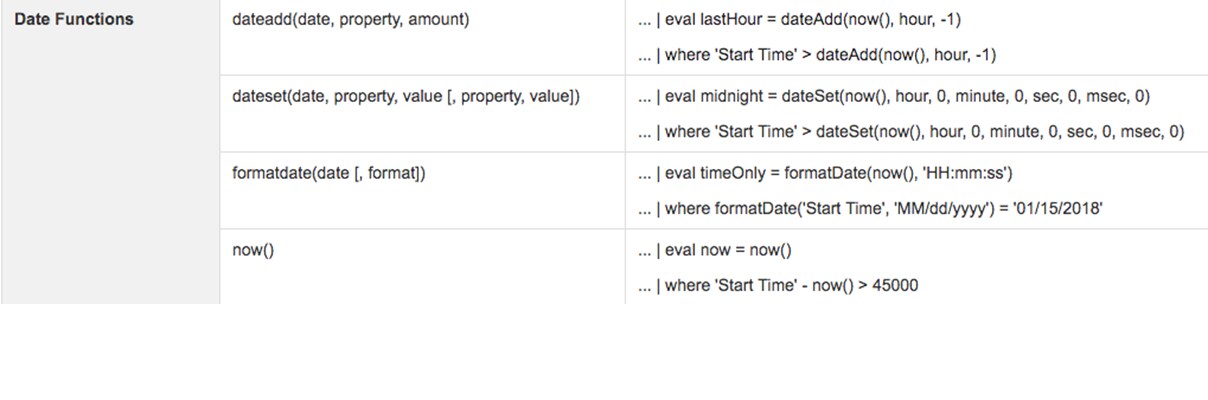Click the eval timeOnly formatDate example line

(x=826, y=174)
